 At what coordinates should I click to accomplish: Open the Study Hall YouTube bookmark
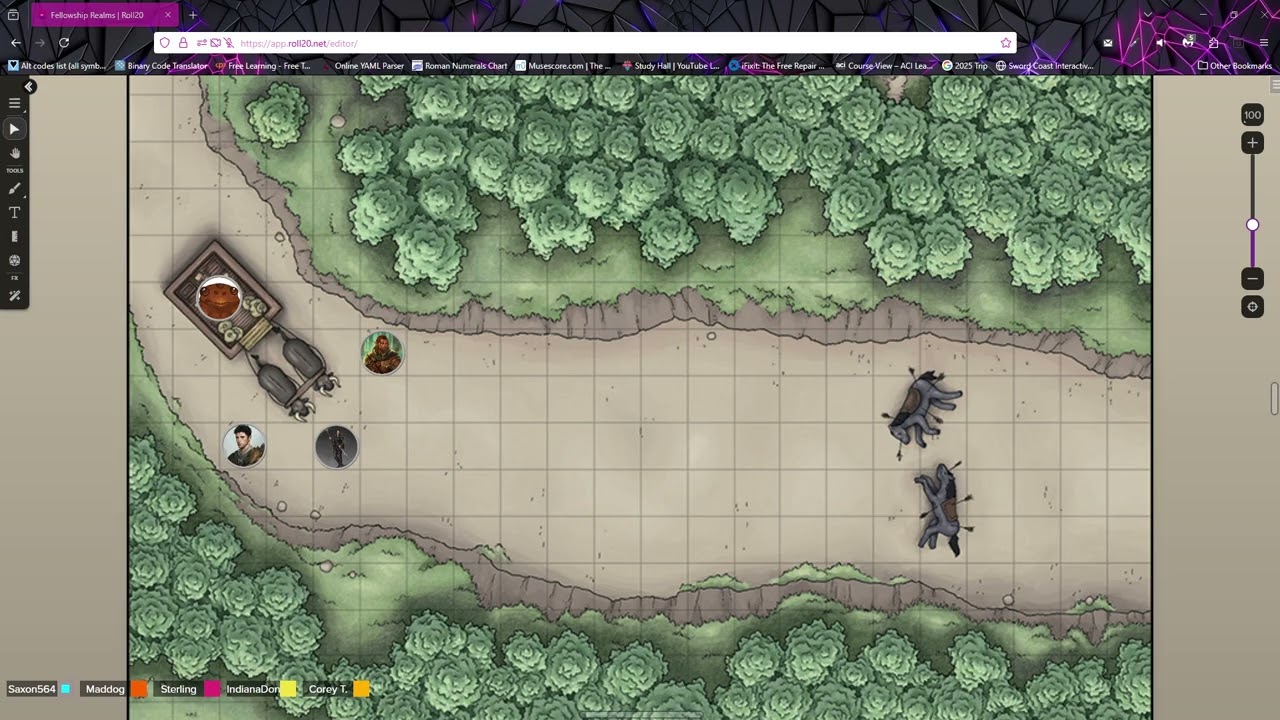tap(670, 66)
